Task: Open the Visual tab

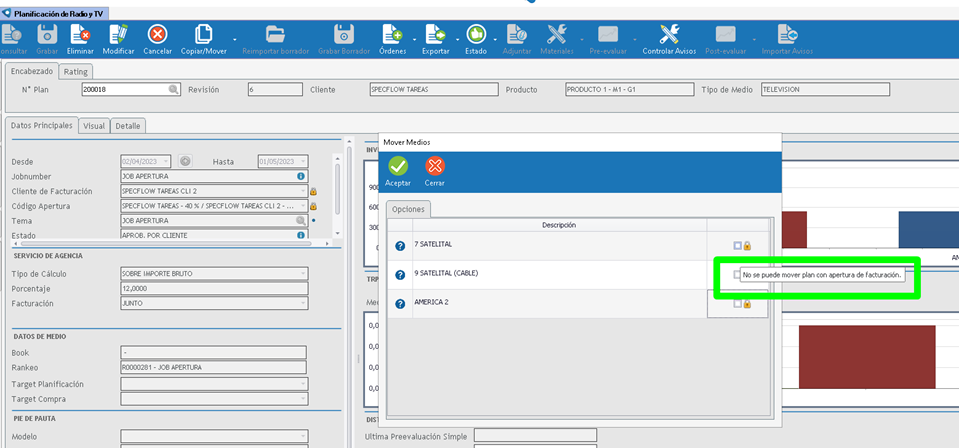Action: [94, 126]
